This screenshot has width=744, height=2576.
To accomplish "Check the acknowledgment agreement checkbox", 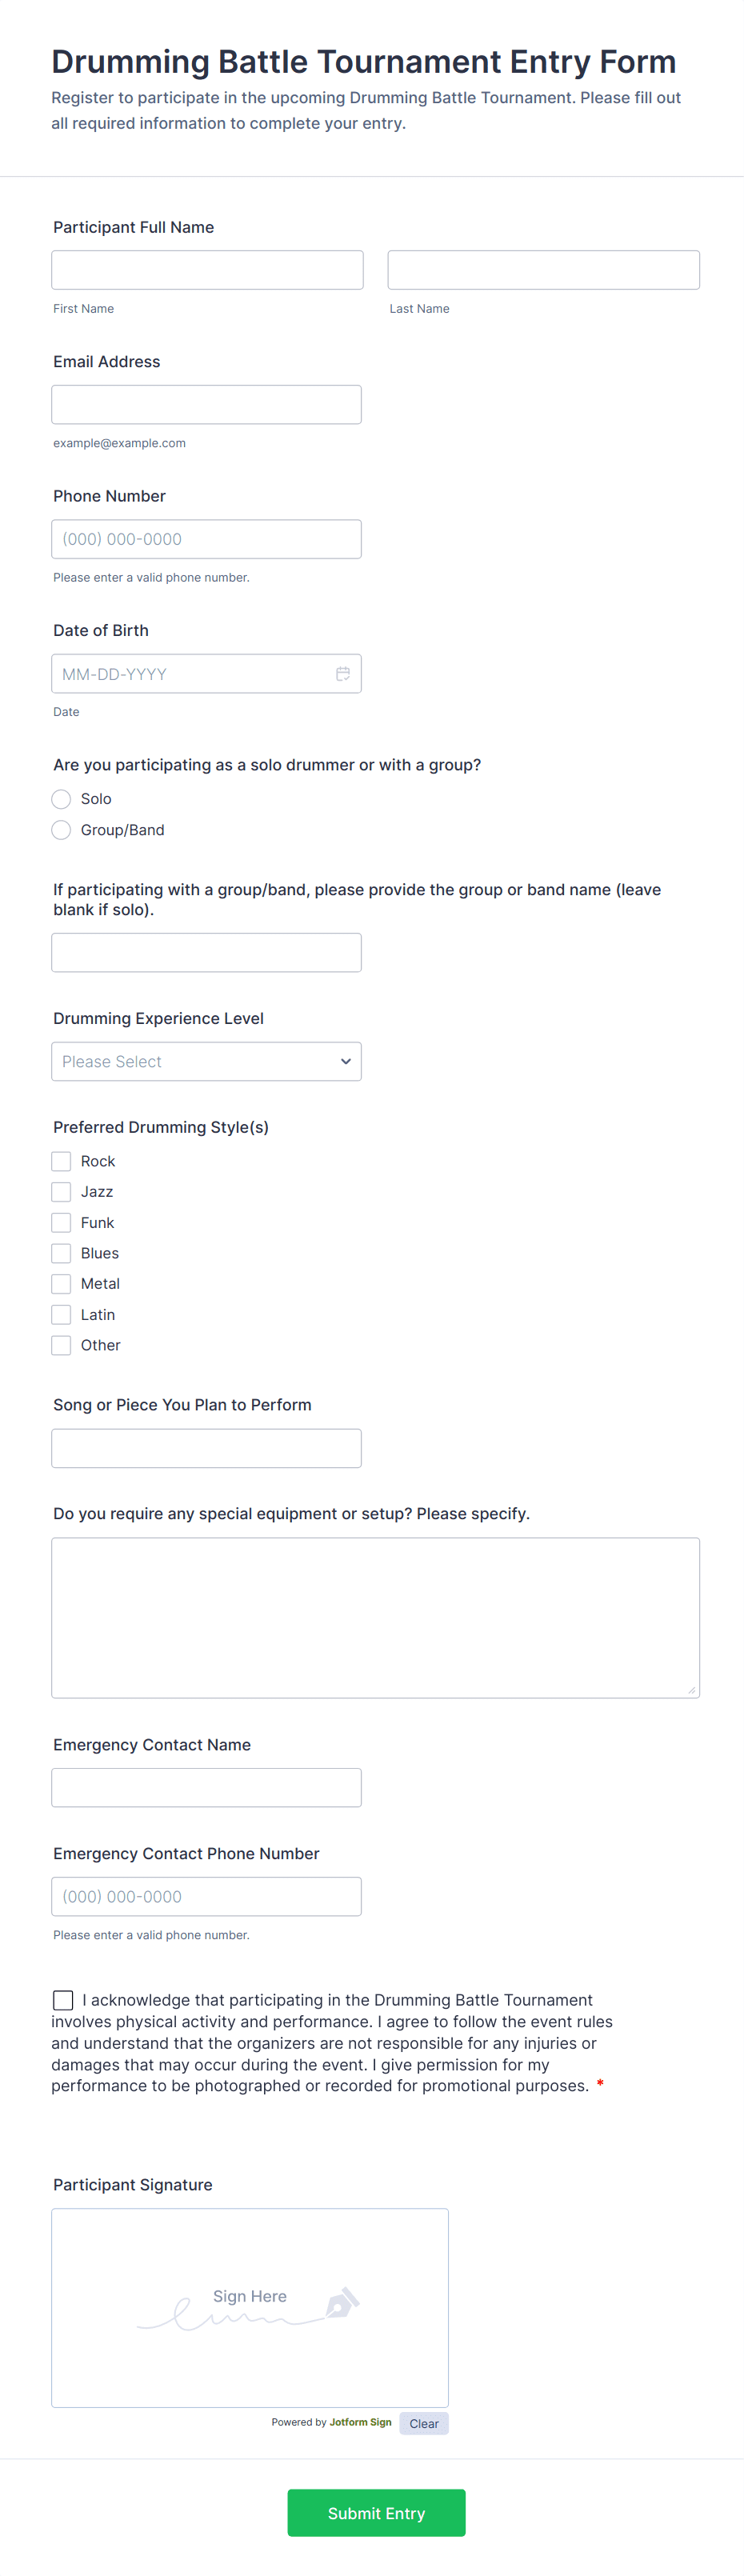I will click(x=63, y=2000).
